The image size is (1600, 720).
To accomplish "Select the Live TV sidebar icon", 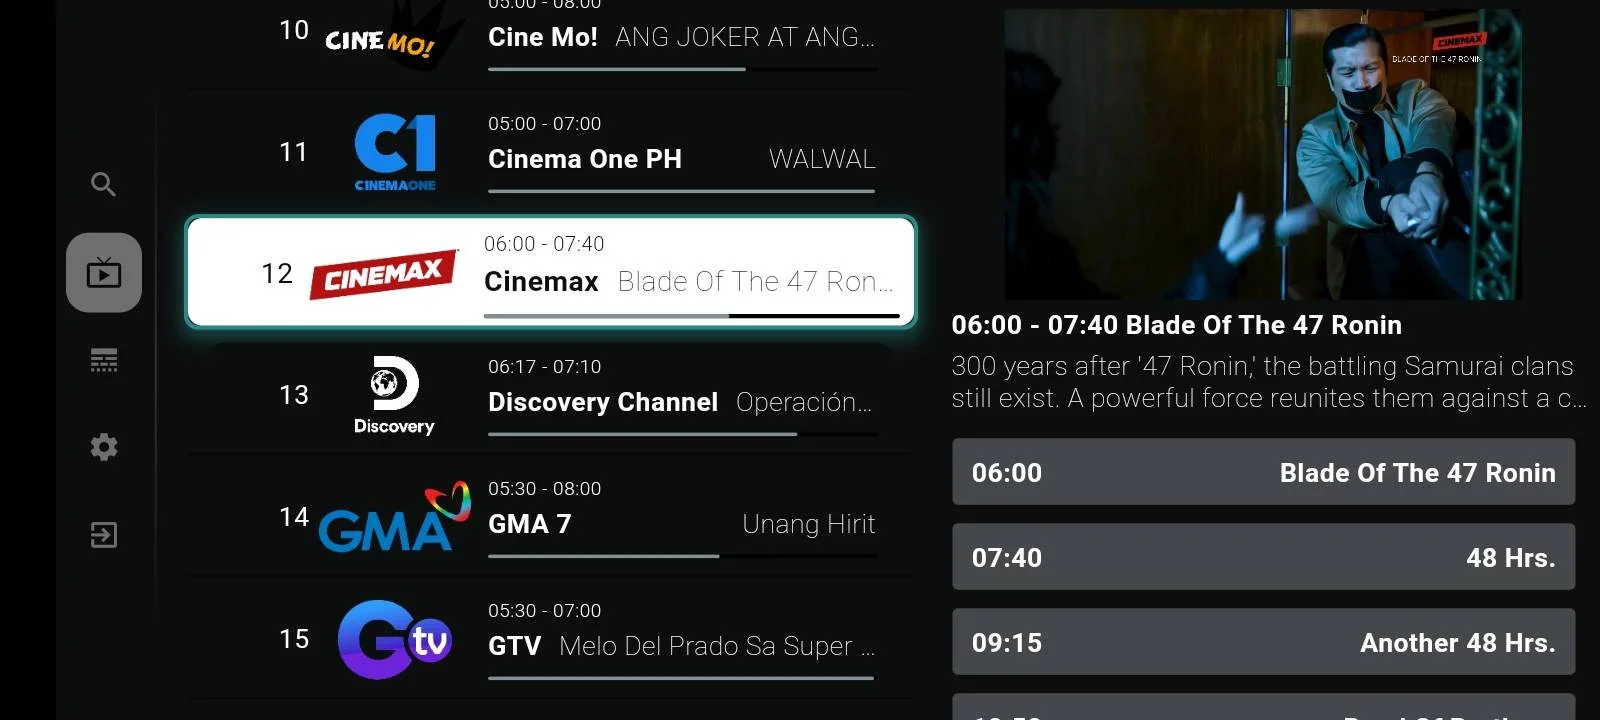I will pyautogui.click(x=104, y=273).
